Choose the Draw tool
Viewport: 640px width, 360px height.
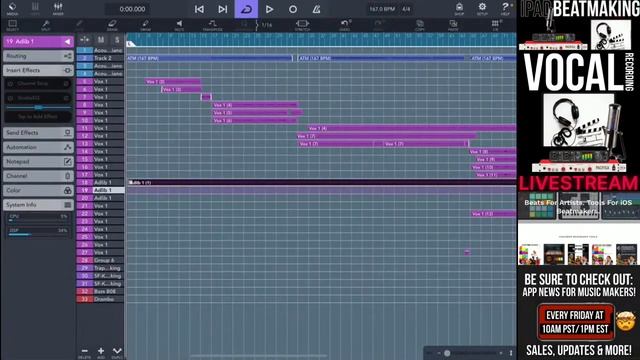[x=145, y=25]
